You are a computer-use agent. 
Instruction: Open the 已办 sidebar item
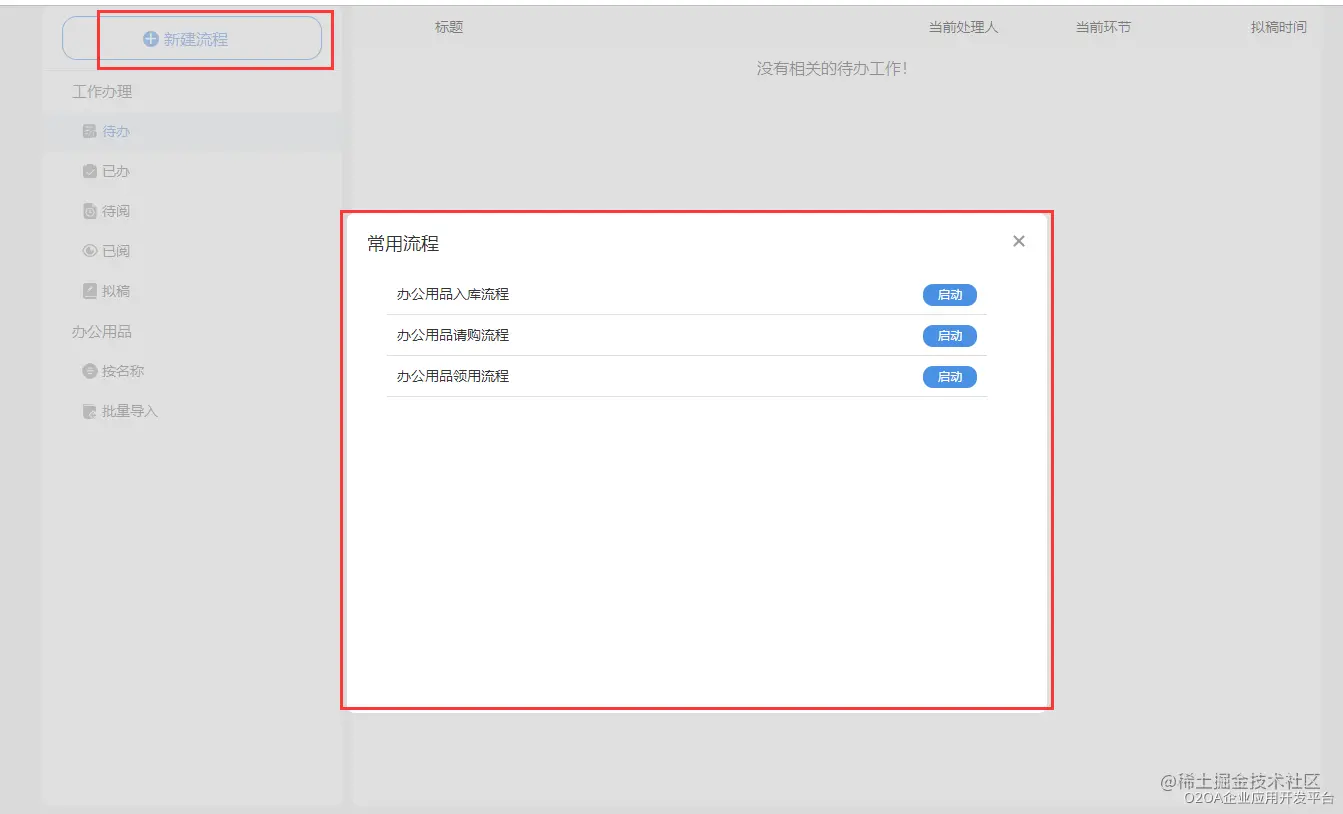click(x=192, y=171)
